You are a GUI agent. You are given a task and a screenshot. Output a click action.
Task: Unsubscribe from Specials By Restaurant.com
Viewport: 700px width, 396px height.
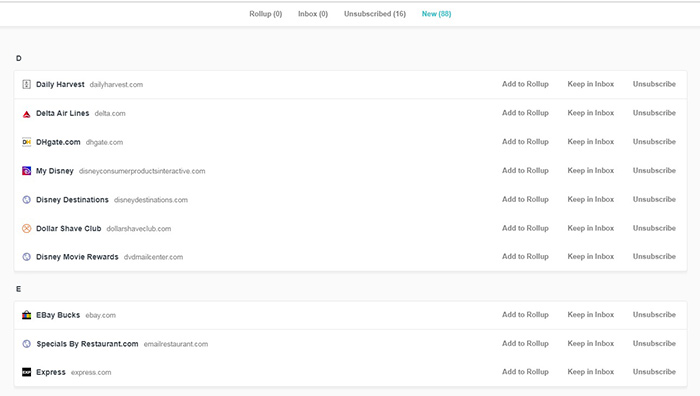point(654,343)
